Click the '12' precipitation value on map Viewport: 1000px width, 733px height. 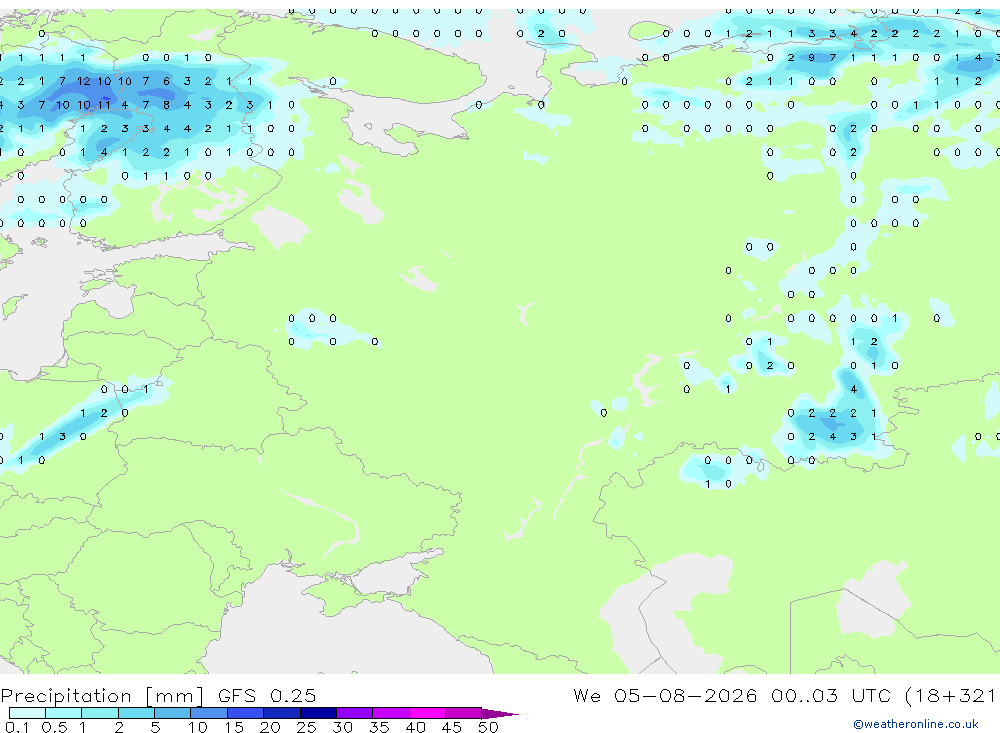pos(84,81)
